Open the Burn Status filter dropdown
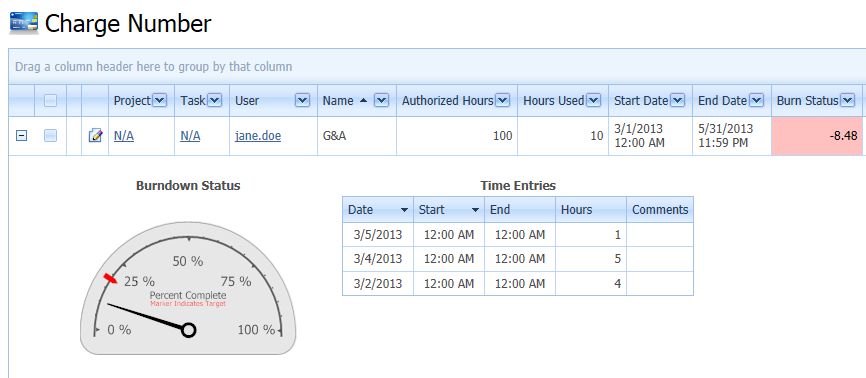The height and width of the screenshot is (378, 866). (x=847, y=101)
